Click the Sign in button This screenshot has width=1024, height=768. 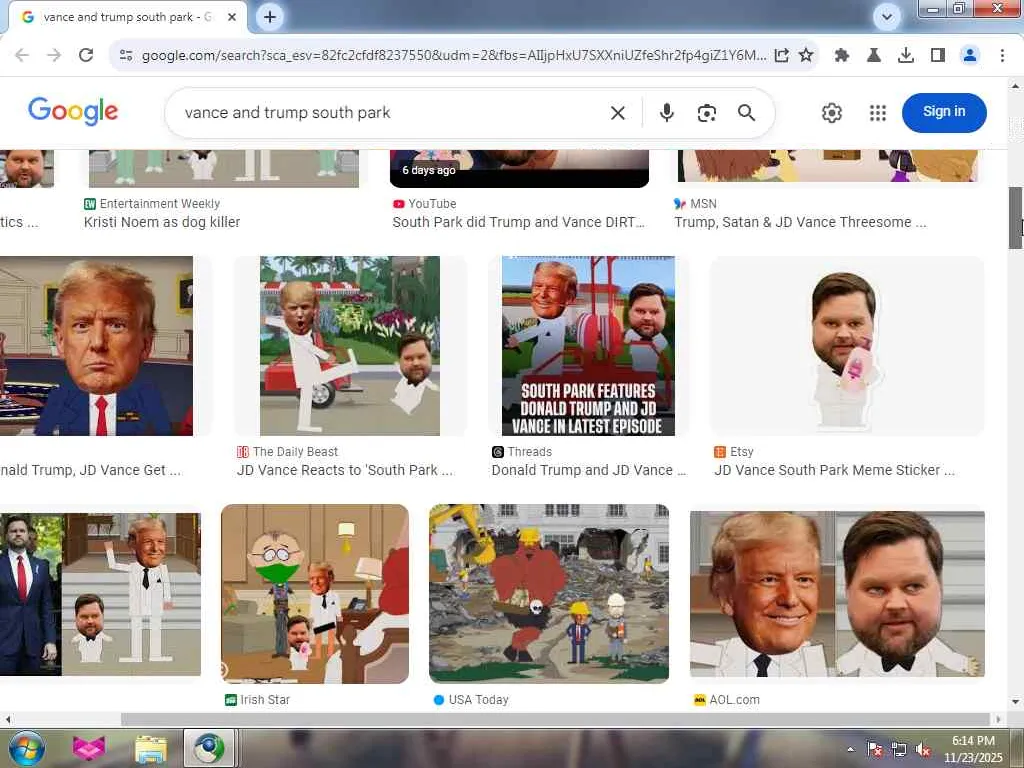tap(944, 112)
